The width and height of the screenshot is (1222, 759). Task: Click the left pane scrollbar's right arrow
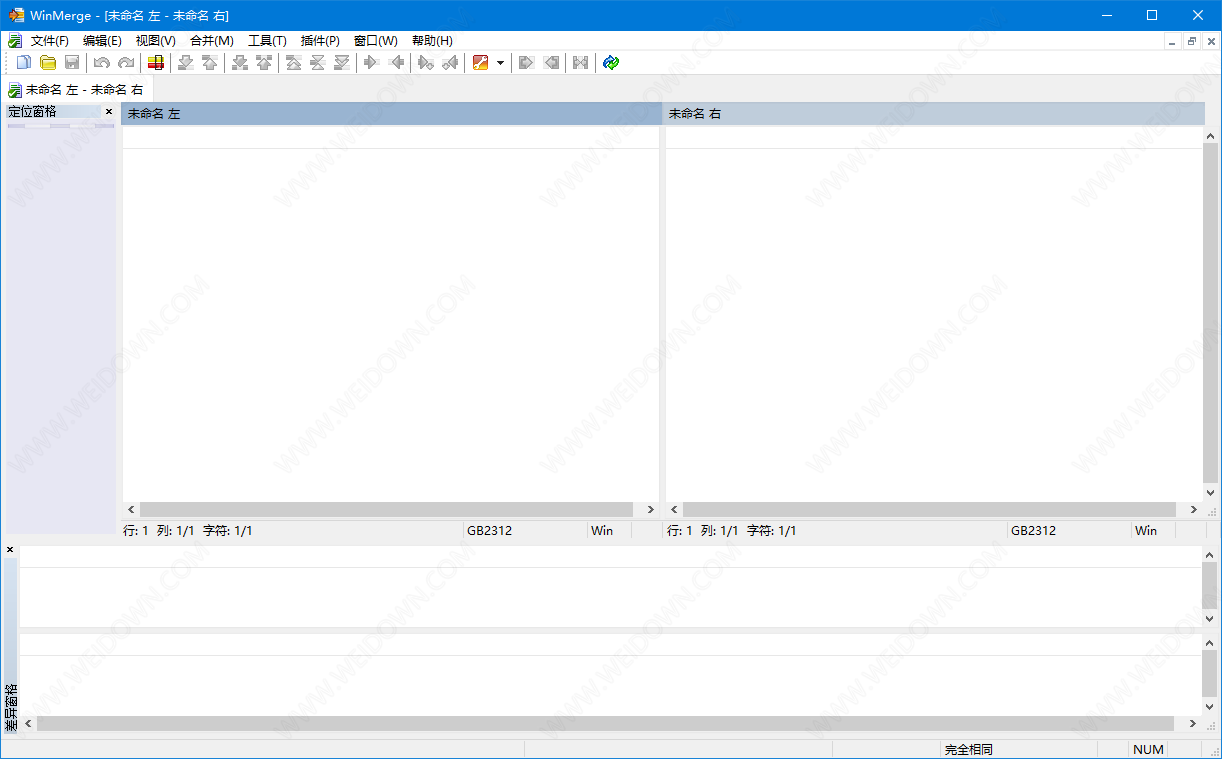651,510
